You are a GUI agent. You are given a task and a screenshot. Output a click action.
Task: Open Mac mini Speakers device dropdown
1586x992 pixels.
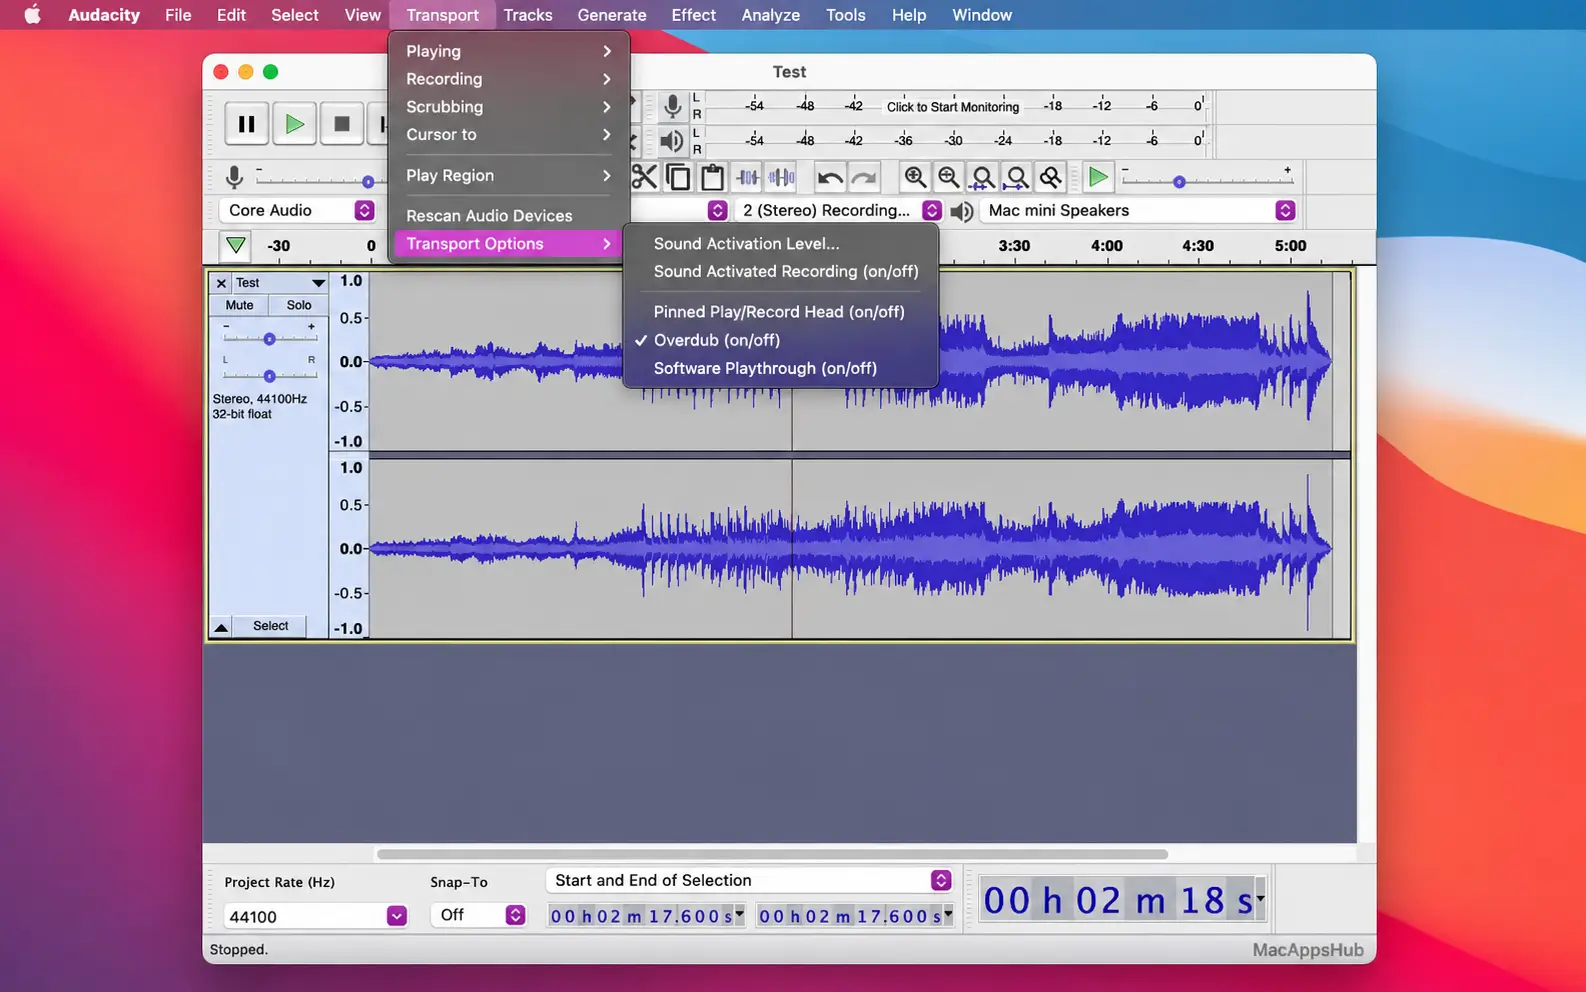pyautogui.click(x=1139, y=211)
